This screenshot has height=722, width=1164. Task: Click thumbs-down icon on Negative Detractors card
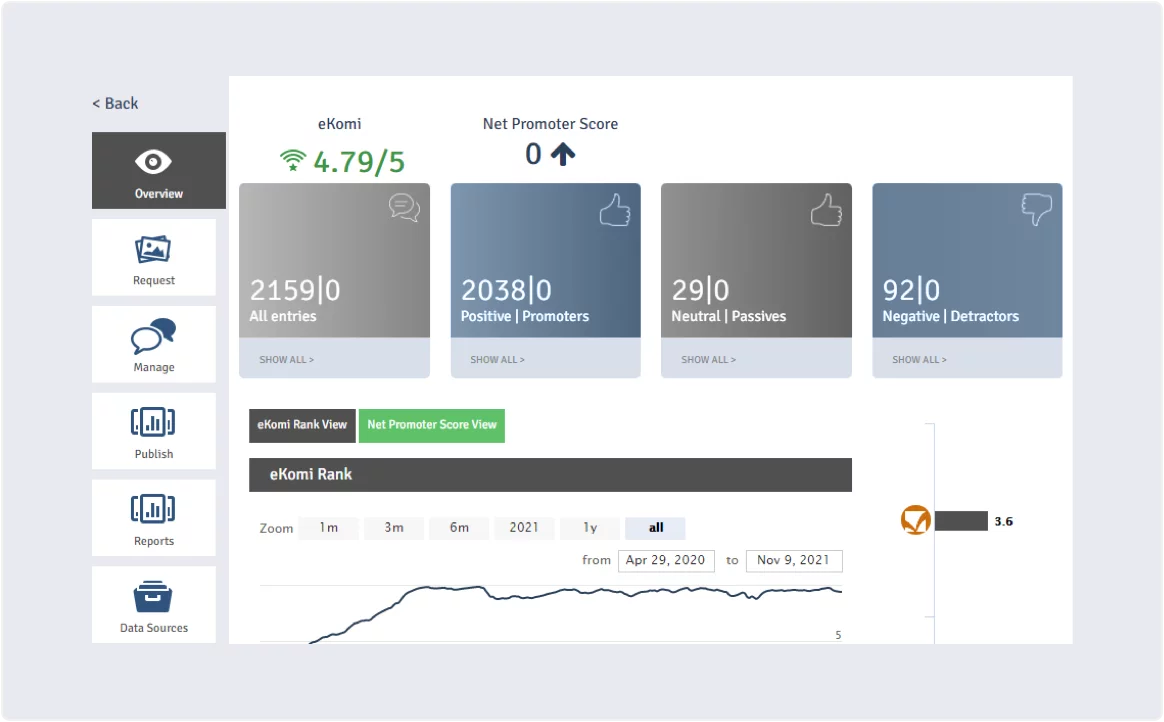1037,209
